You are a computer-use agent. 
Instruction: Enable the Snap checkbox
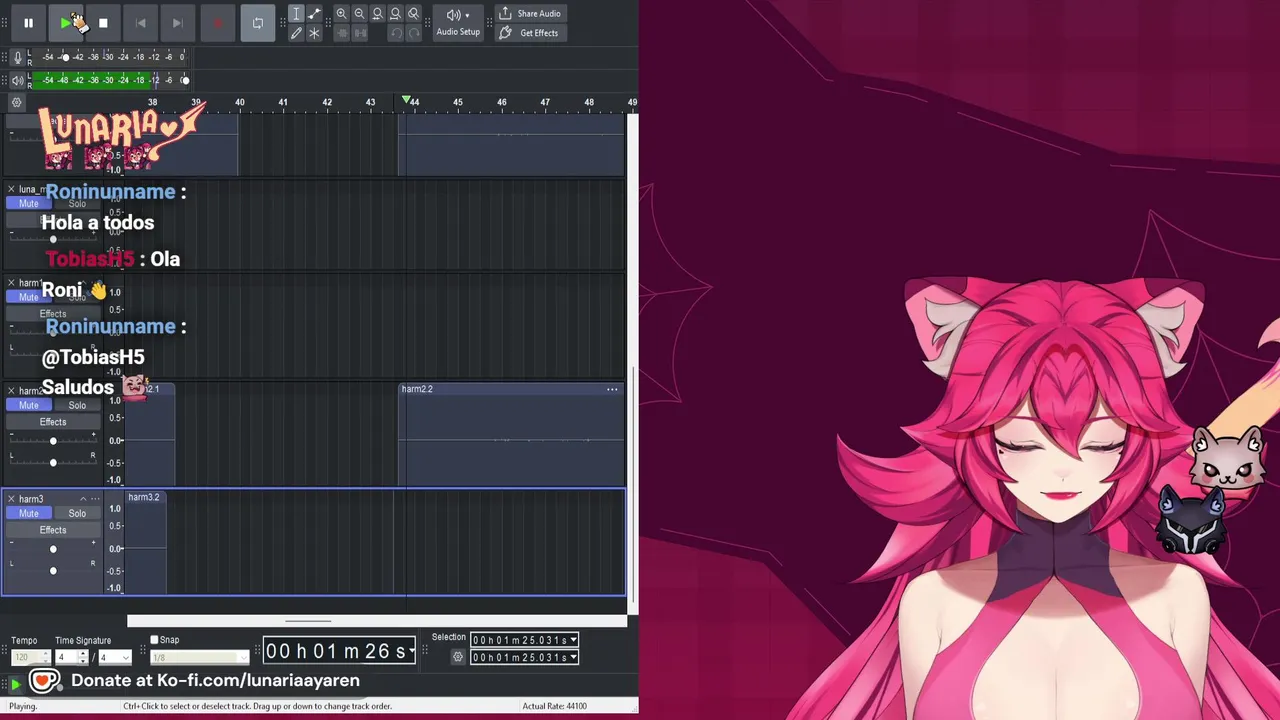(154, 640)
